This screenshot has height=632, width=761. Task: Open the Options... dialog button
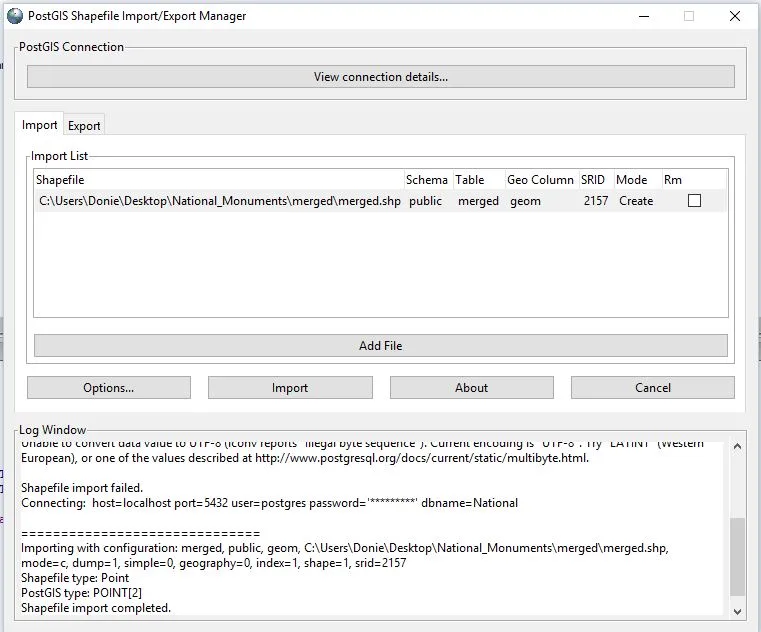(x=109, y=388)
